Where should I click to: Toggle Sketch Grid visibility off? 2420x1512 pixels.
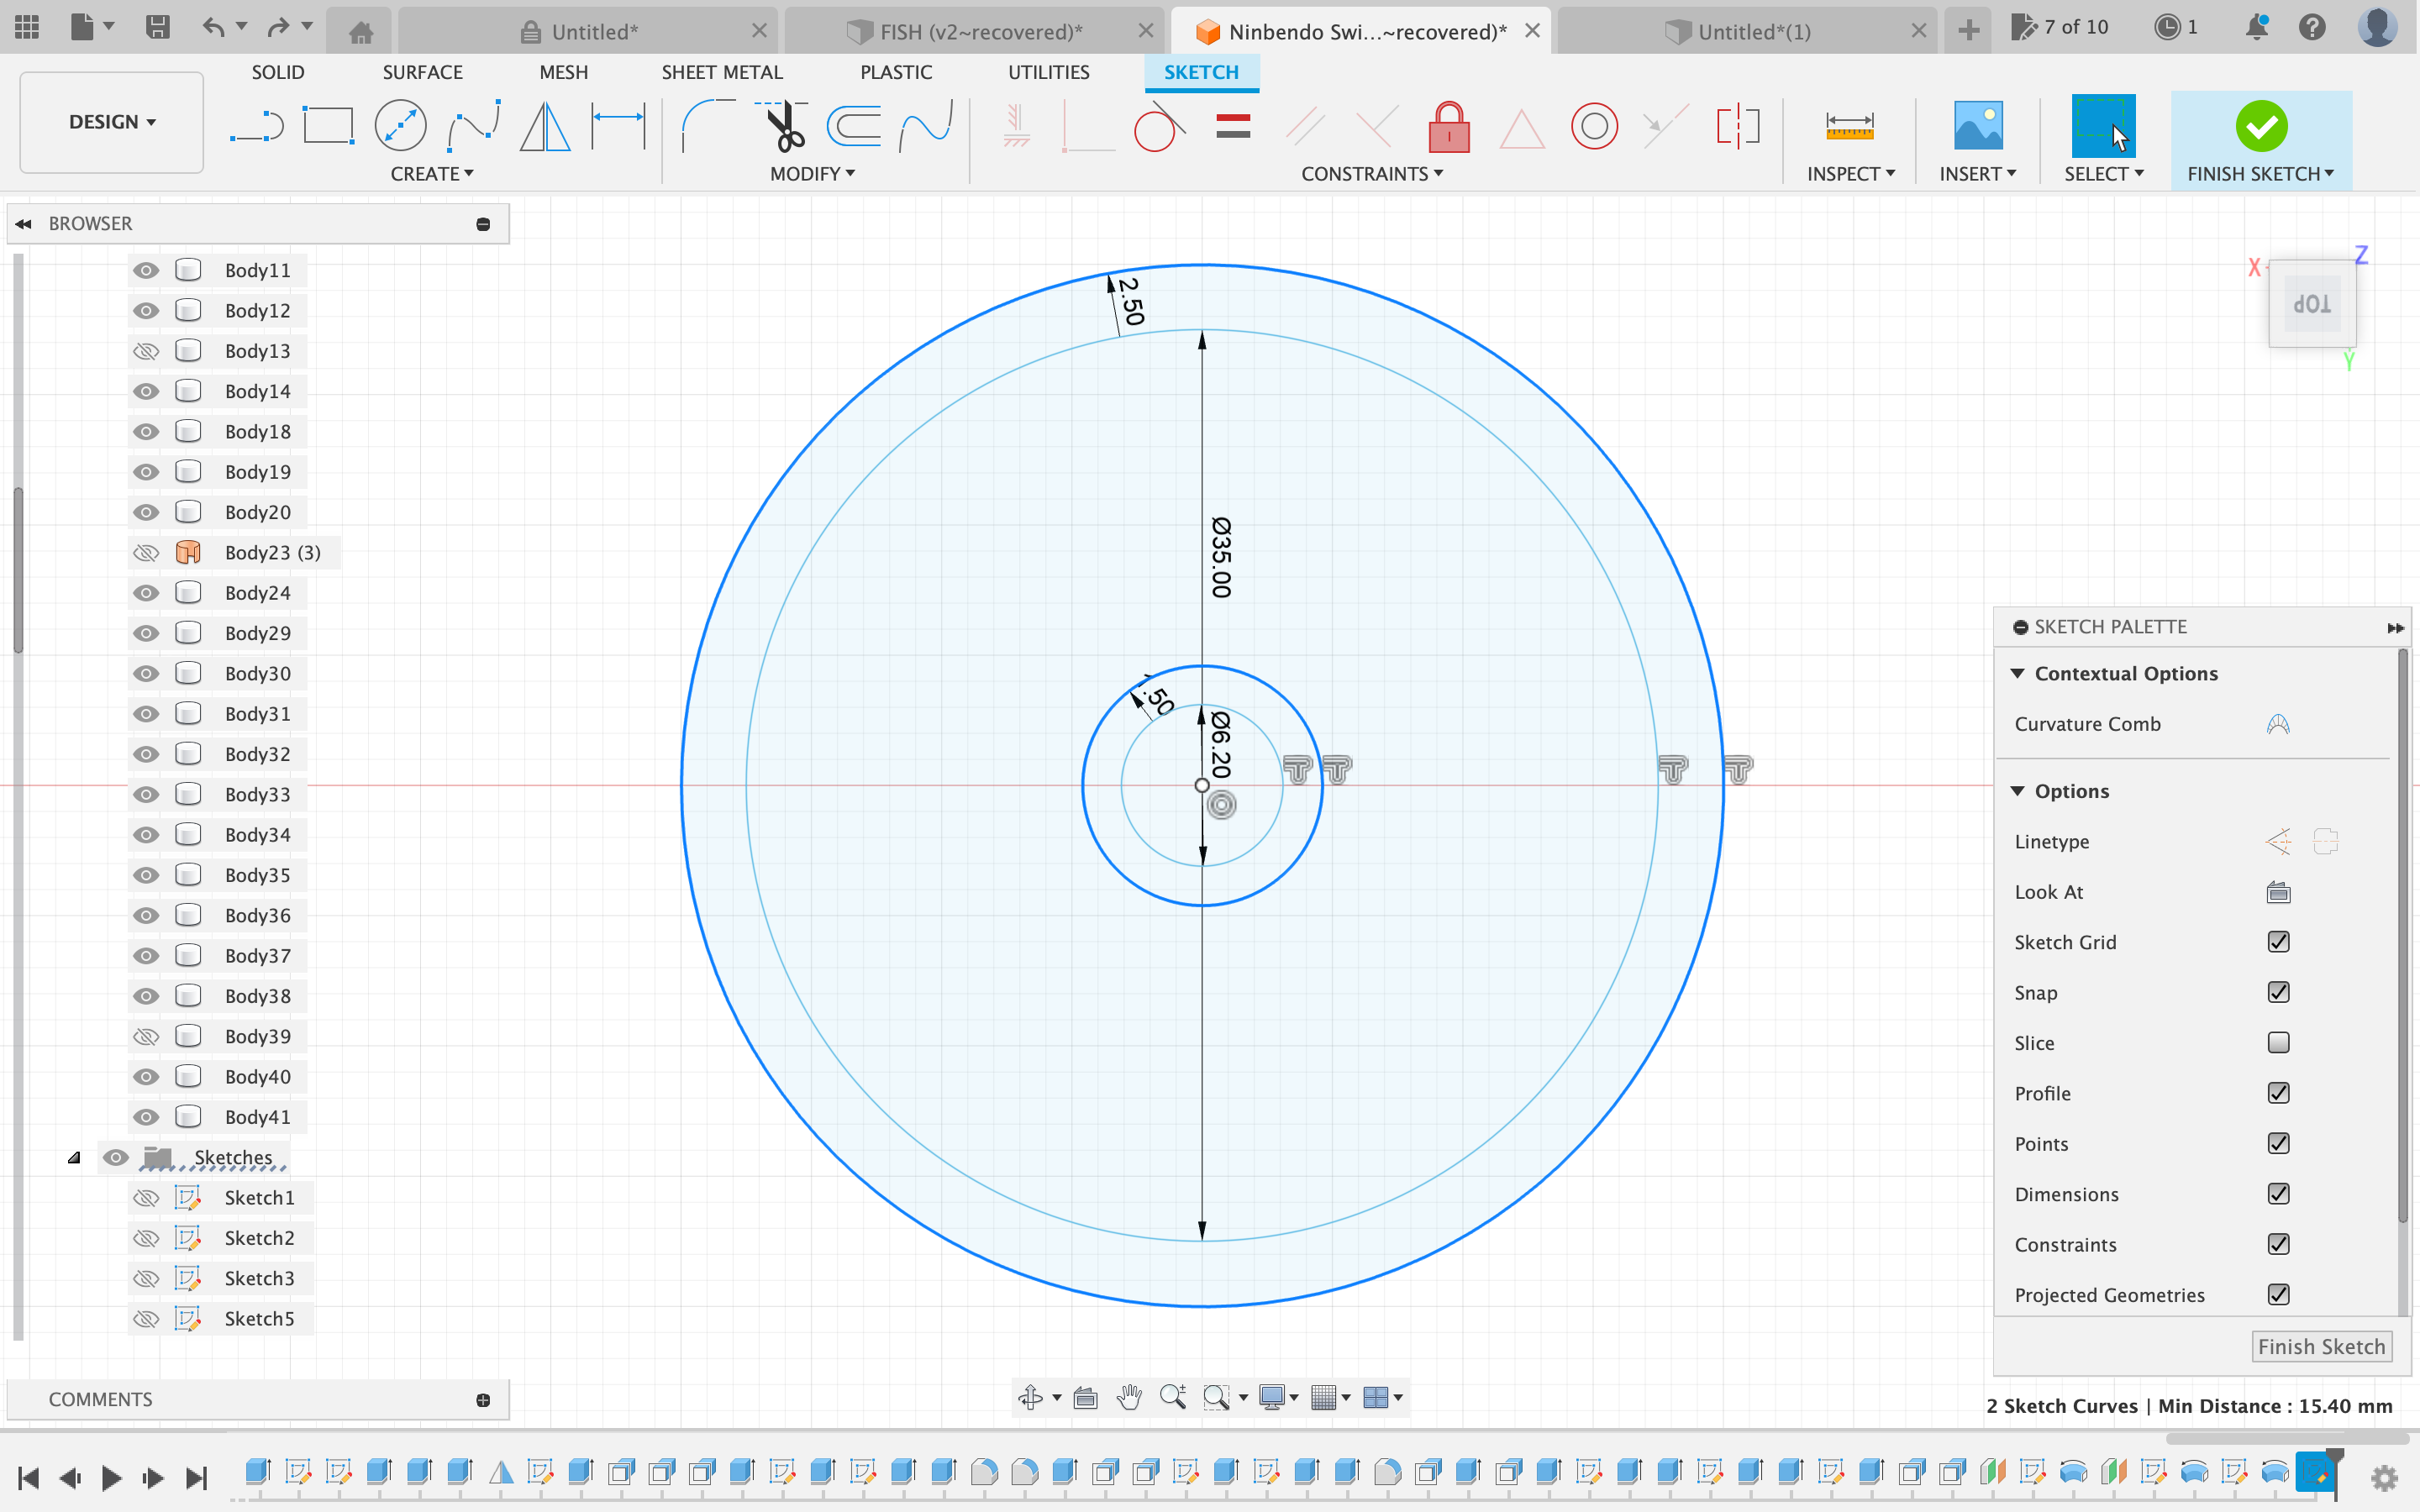tap(2279, 941)
